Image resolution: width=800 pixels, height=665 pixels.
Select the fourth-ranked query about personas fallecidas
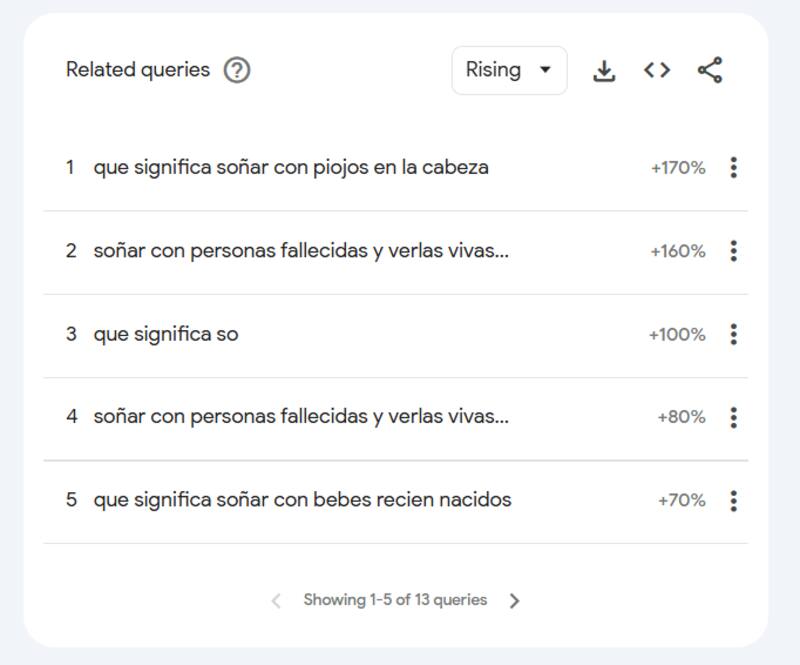(301, 417)
